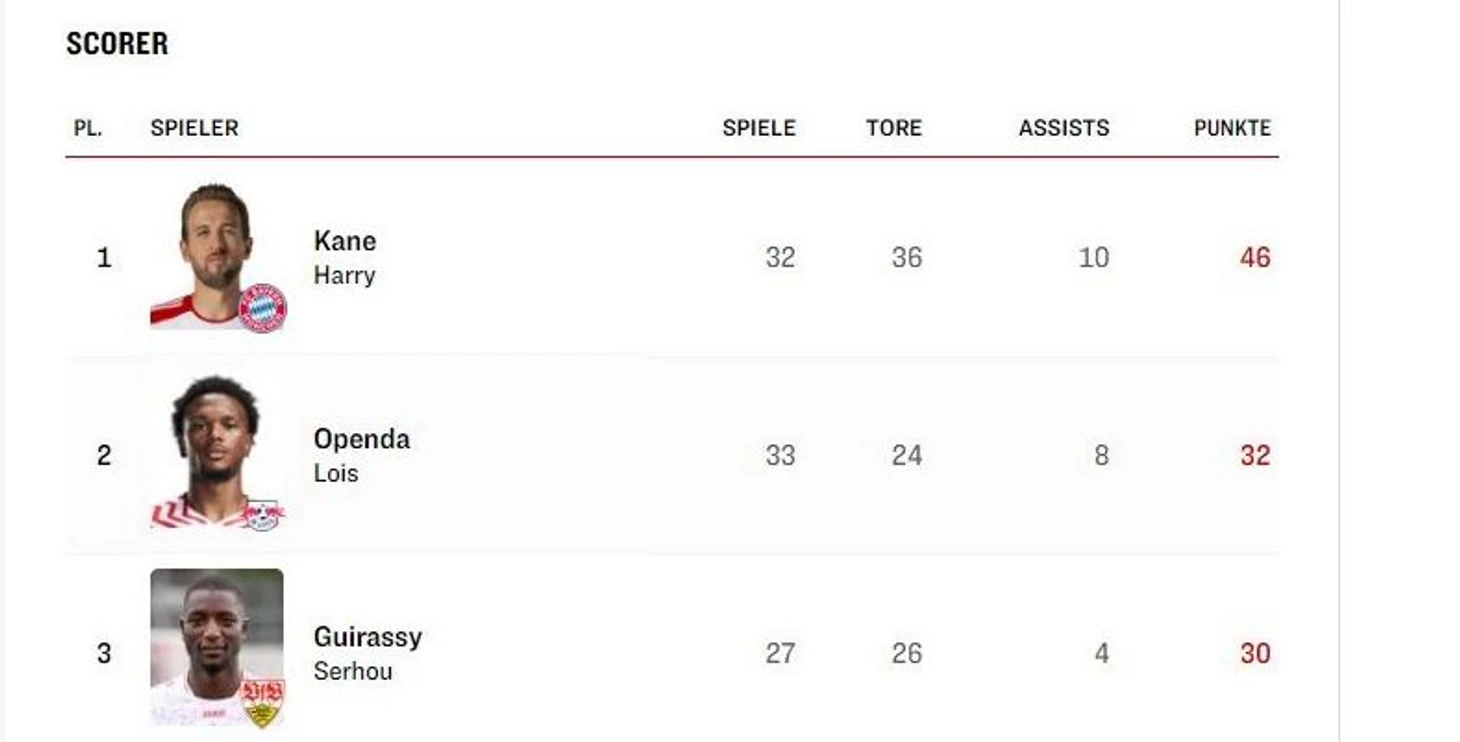Screen dimensions: 1460x742
Task: Sort table by the Tore column
Action: pos(893,128)
